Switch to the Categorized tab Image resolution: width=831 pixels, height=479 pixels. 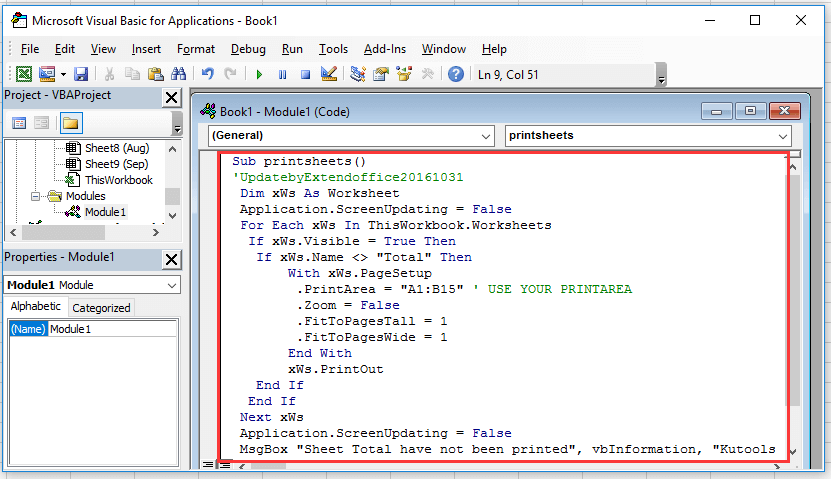pos(101,308)
